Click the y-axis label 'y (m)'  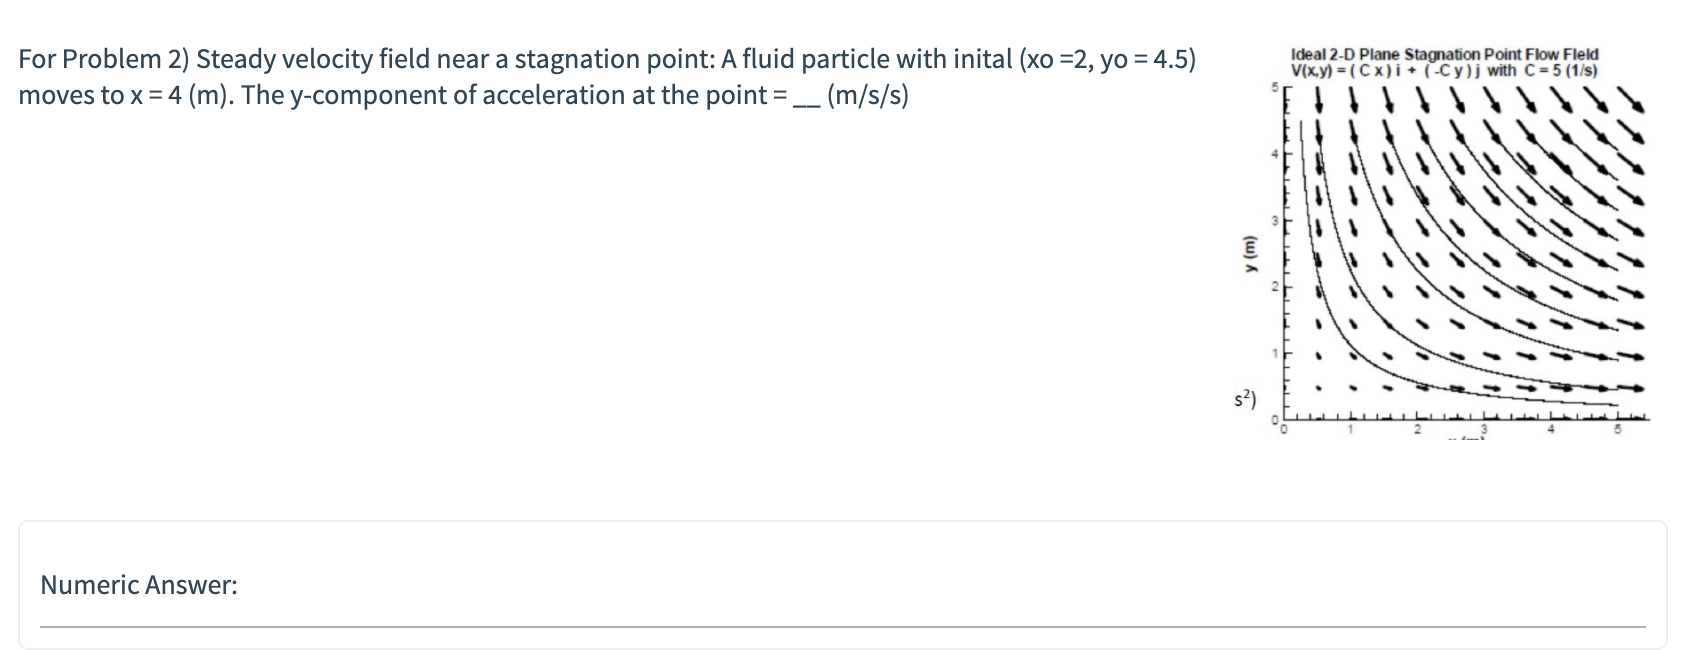coord(1249,253)
